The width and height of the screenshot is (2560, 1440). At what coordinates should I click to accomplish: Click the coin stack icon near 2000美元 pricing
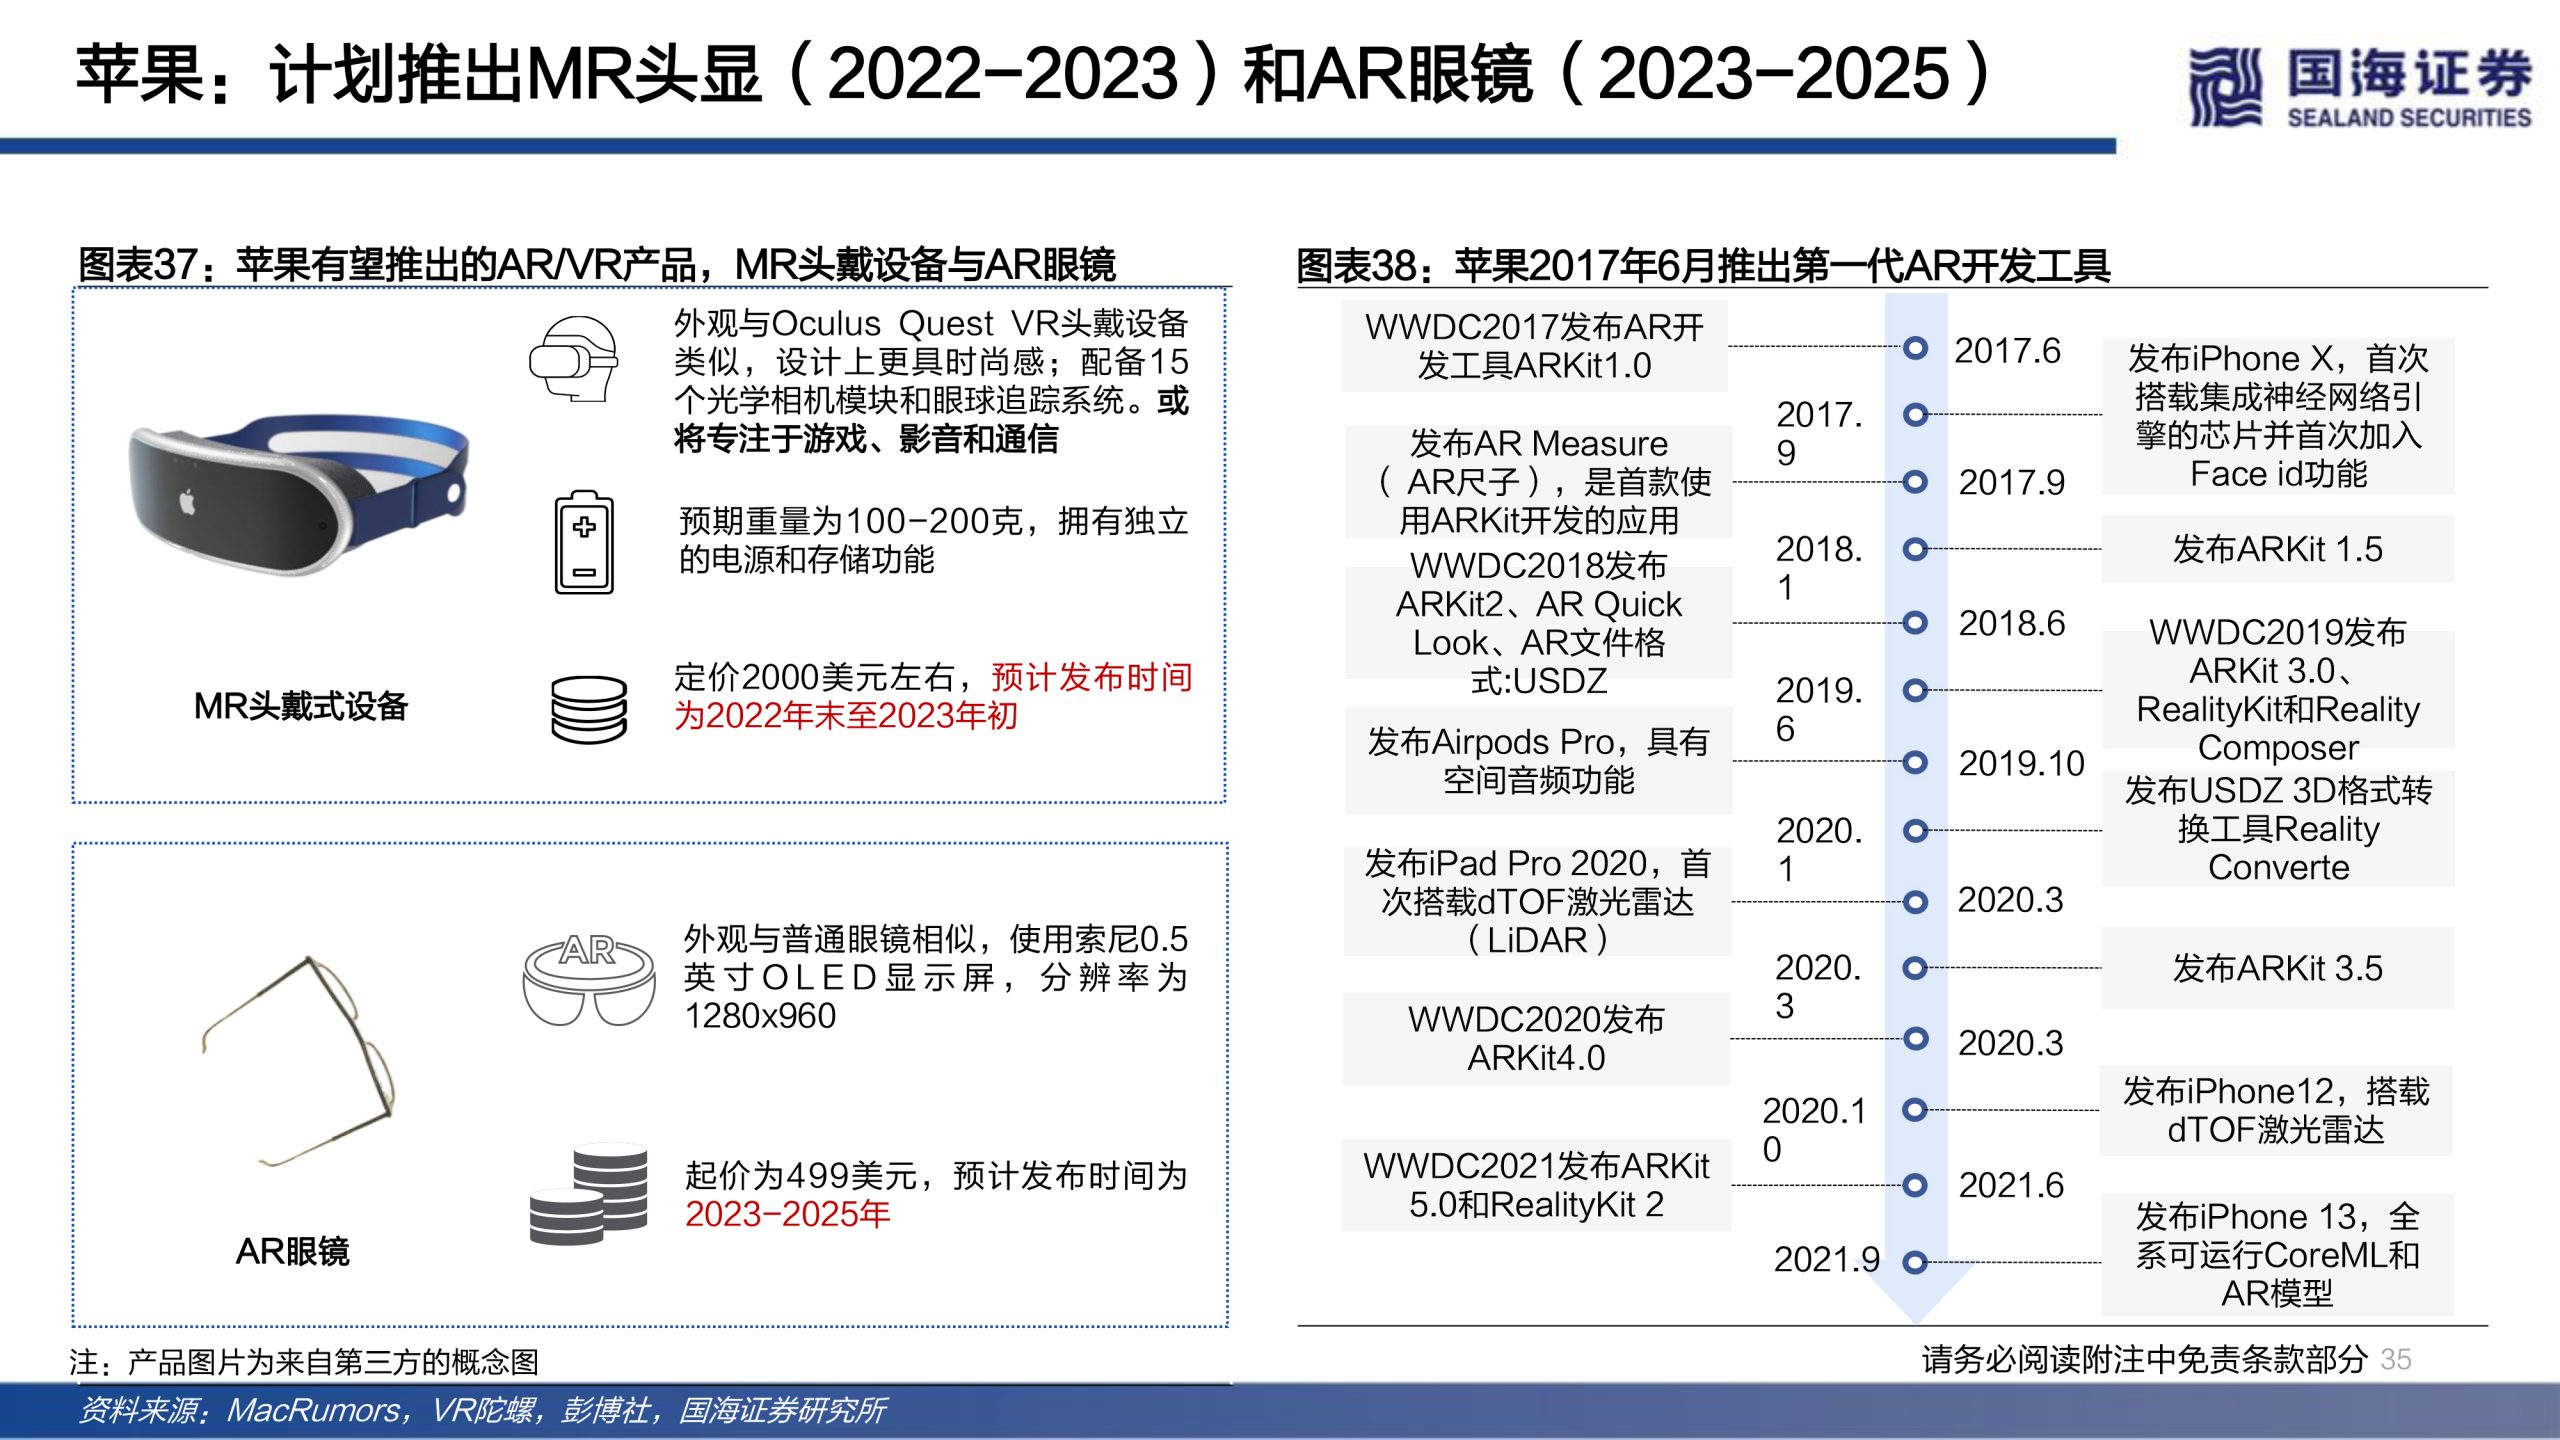[589, 709]
